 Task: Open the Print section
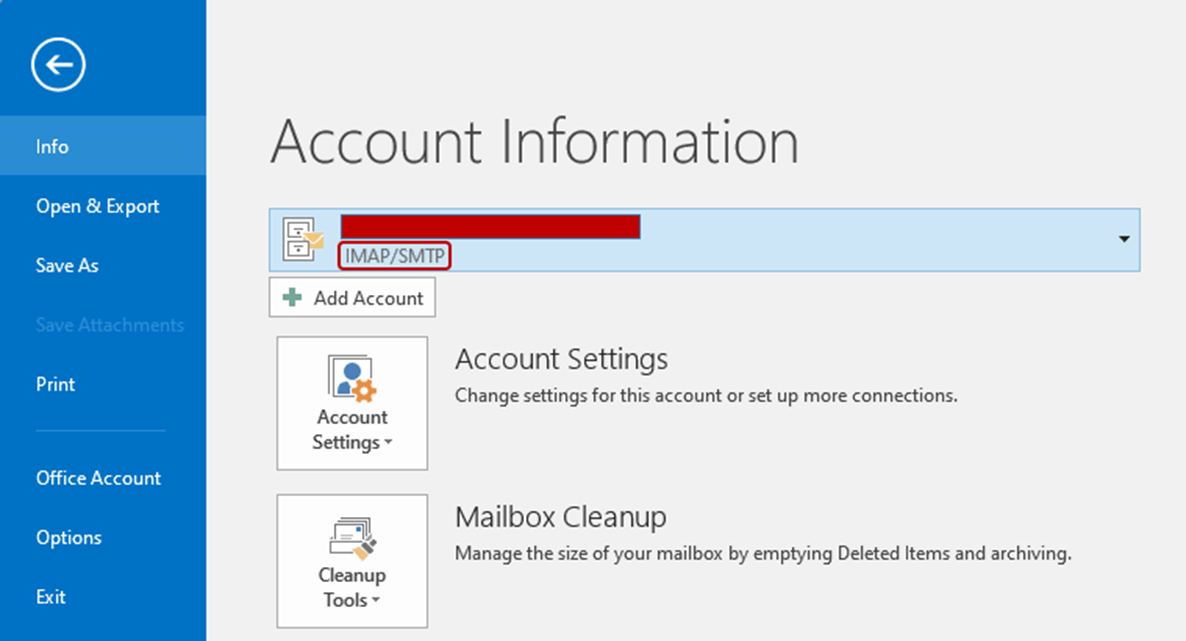[55, 384]
